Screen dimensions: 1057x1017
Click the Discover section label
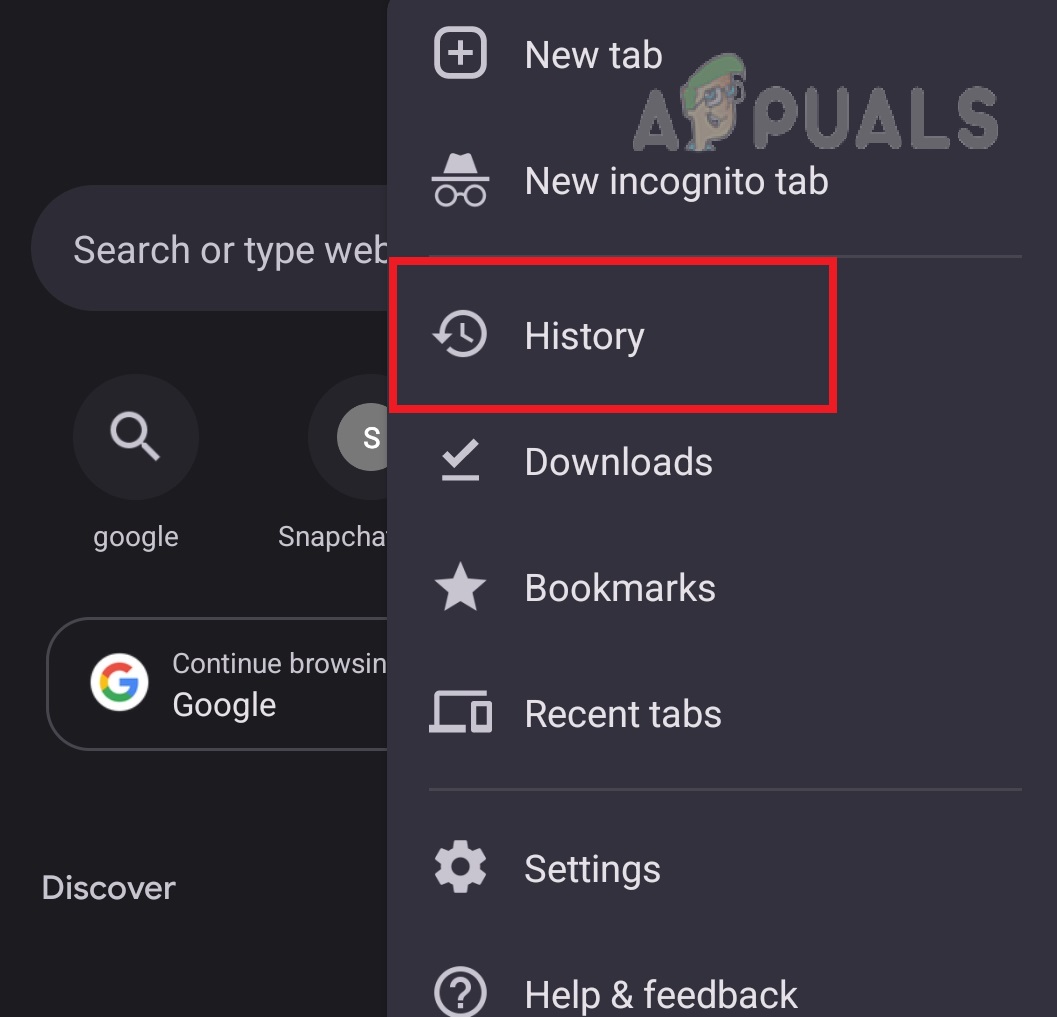click(108, 888)
